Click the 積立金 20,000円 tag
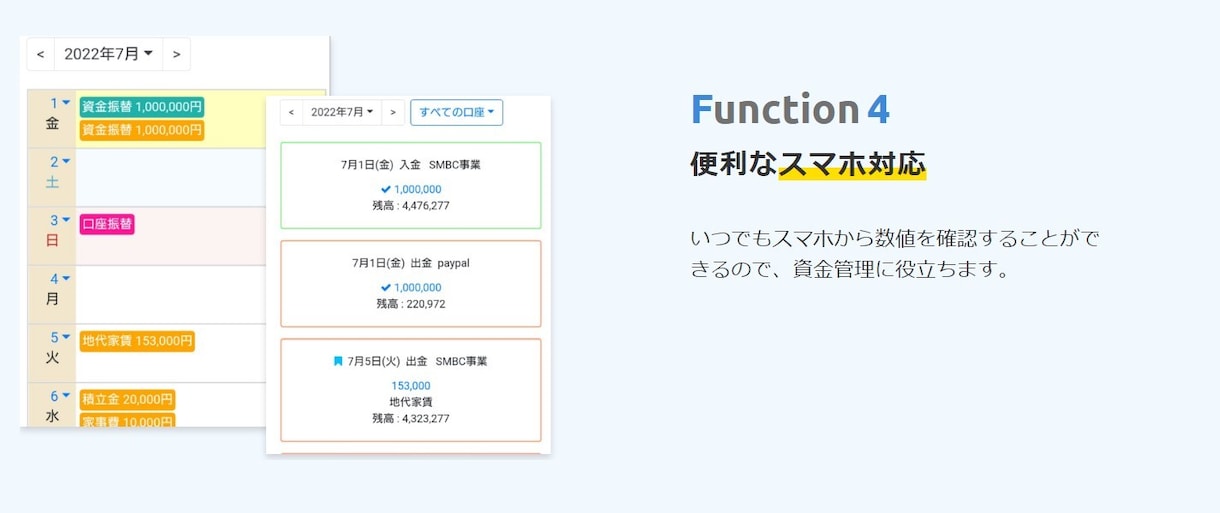1220x513 pixels. tap(127, 400)
